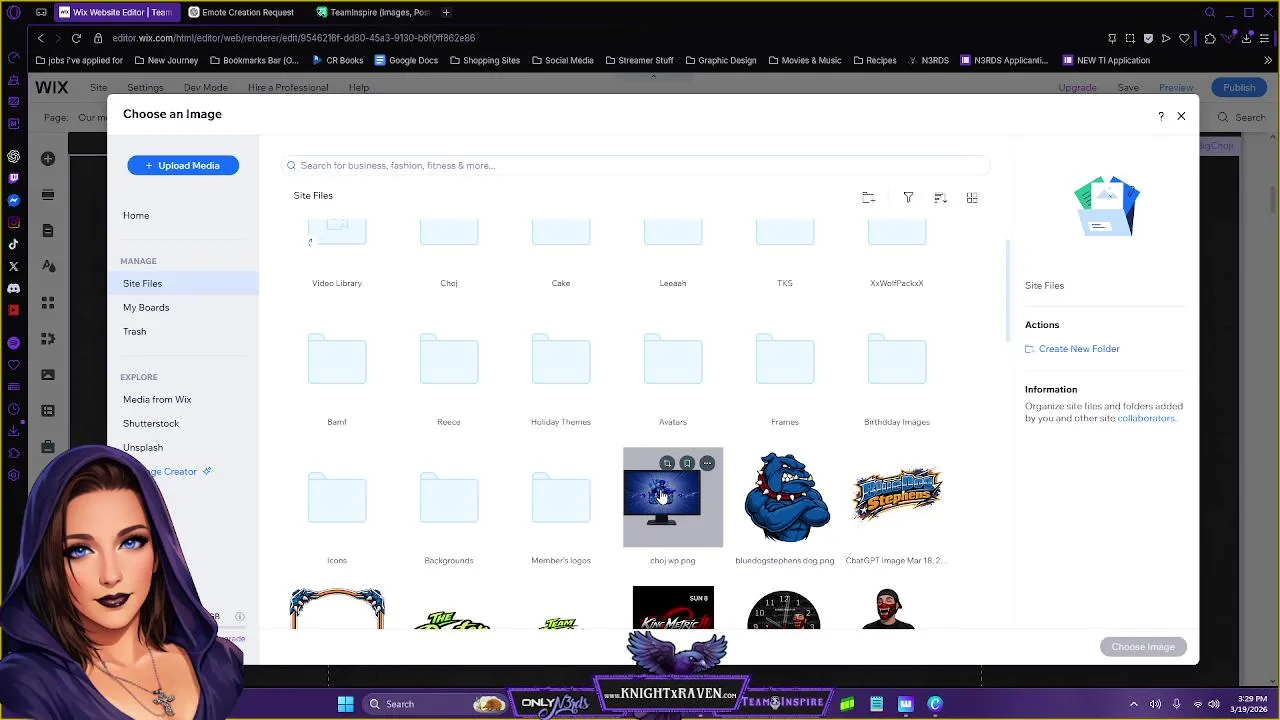This screenshot has height=720, width=1280.
Task: Open the Graphic Design bookmarks folder
Action: 720,60
